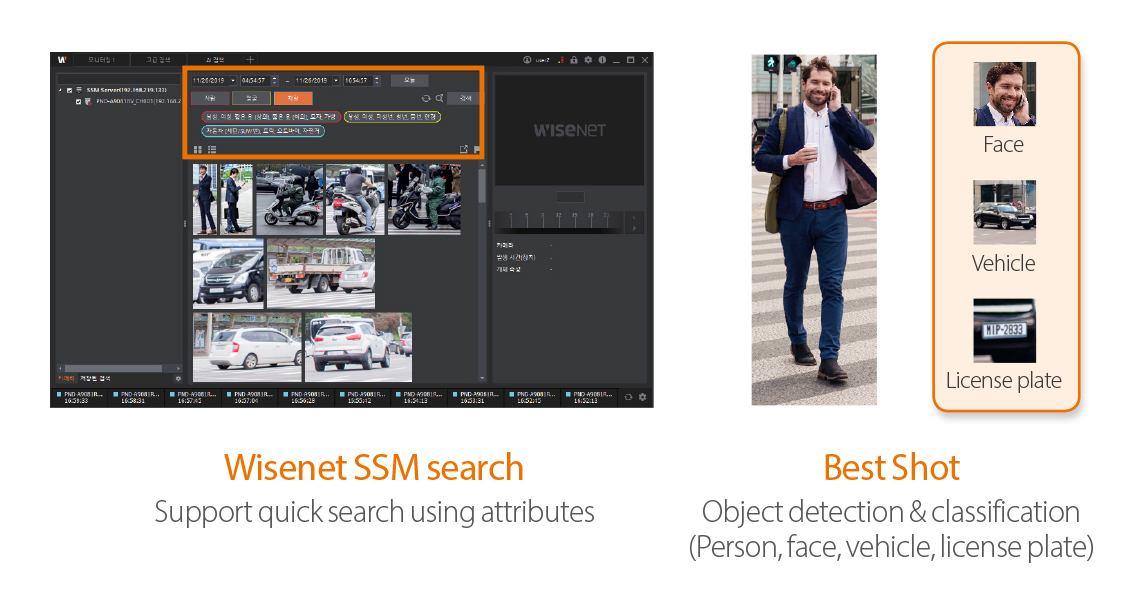Reset search filters with refresh icon
This screenshot has width=1140, height=603.
click(426, 98)
